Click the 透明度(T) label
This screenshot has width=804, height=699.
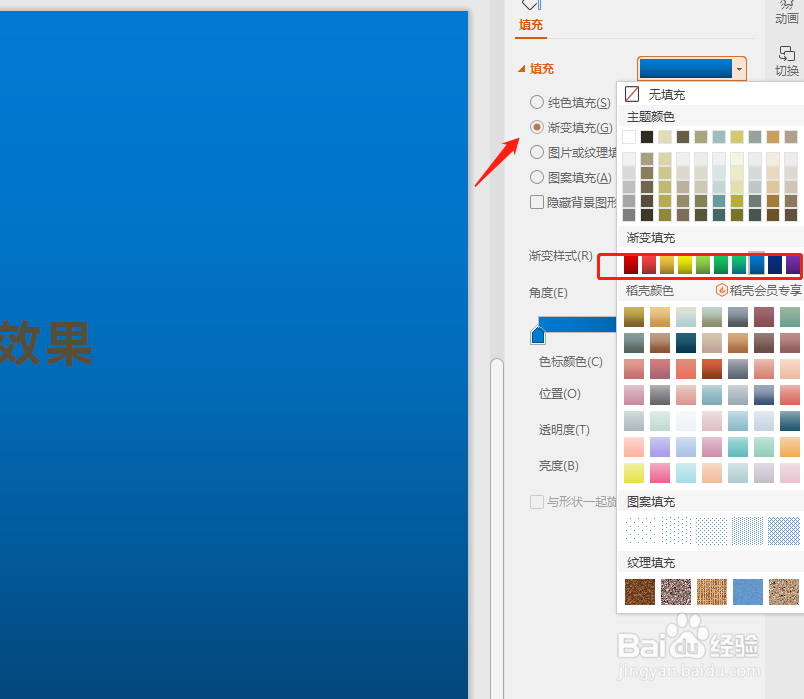(564, 430)
